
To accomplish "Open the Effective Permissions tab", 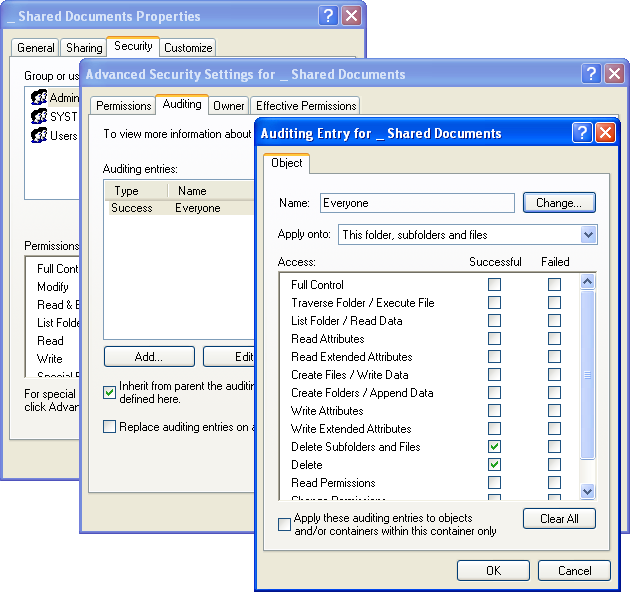I will [x=306, y=106].
